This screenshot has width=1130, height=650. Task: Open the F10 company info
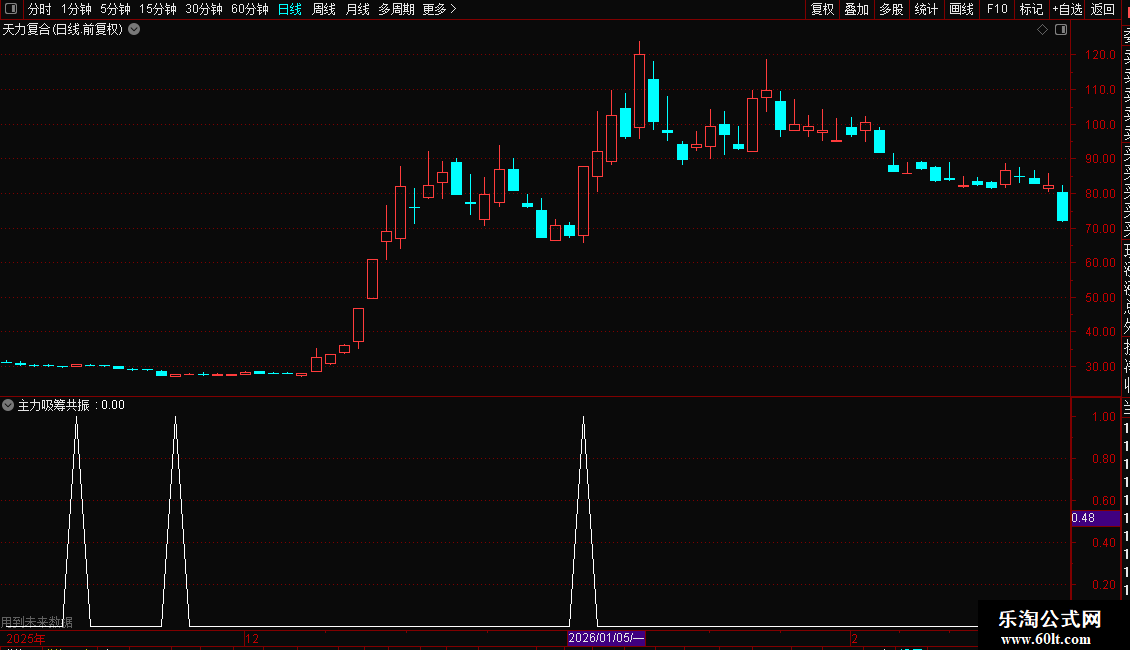pos(997,9)
